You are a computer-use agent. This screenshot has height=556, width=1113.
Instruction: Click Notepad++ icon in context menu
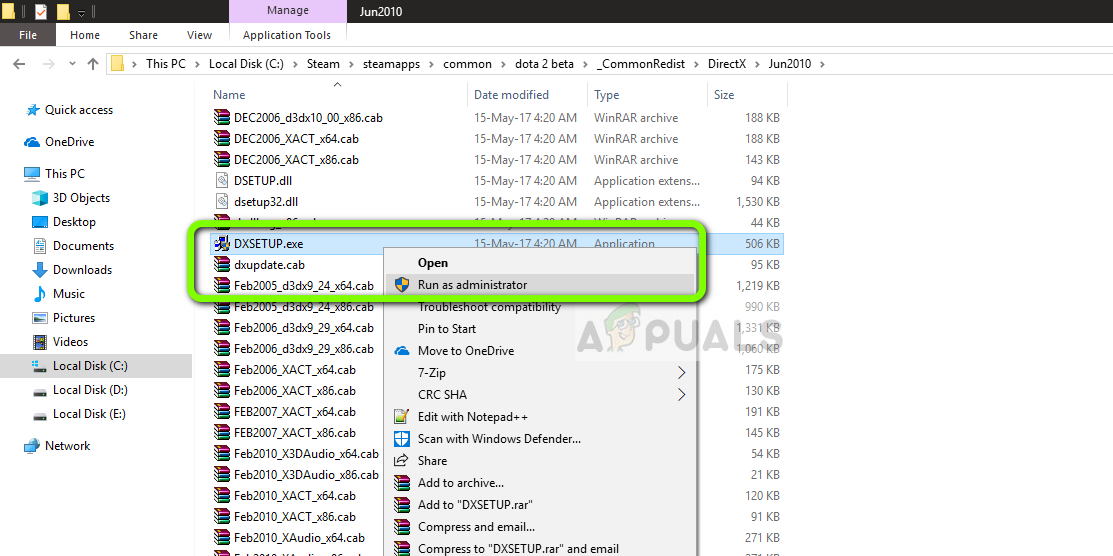pyautogui.click(x=402, y=417)
